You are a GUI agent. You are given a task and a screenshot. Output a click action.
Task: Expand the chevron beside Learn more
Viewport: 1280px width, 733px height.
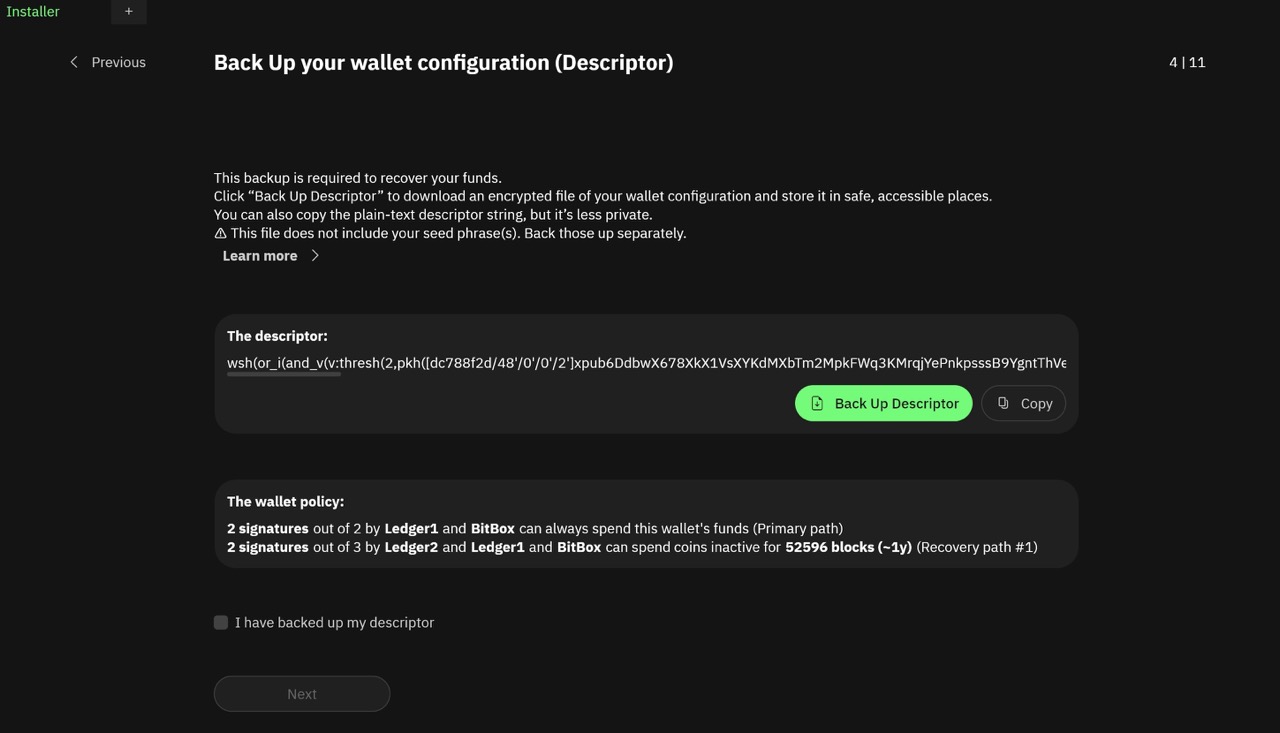tap(315, 256)
